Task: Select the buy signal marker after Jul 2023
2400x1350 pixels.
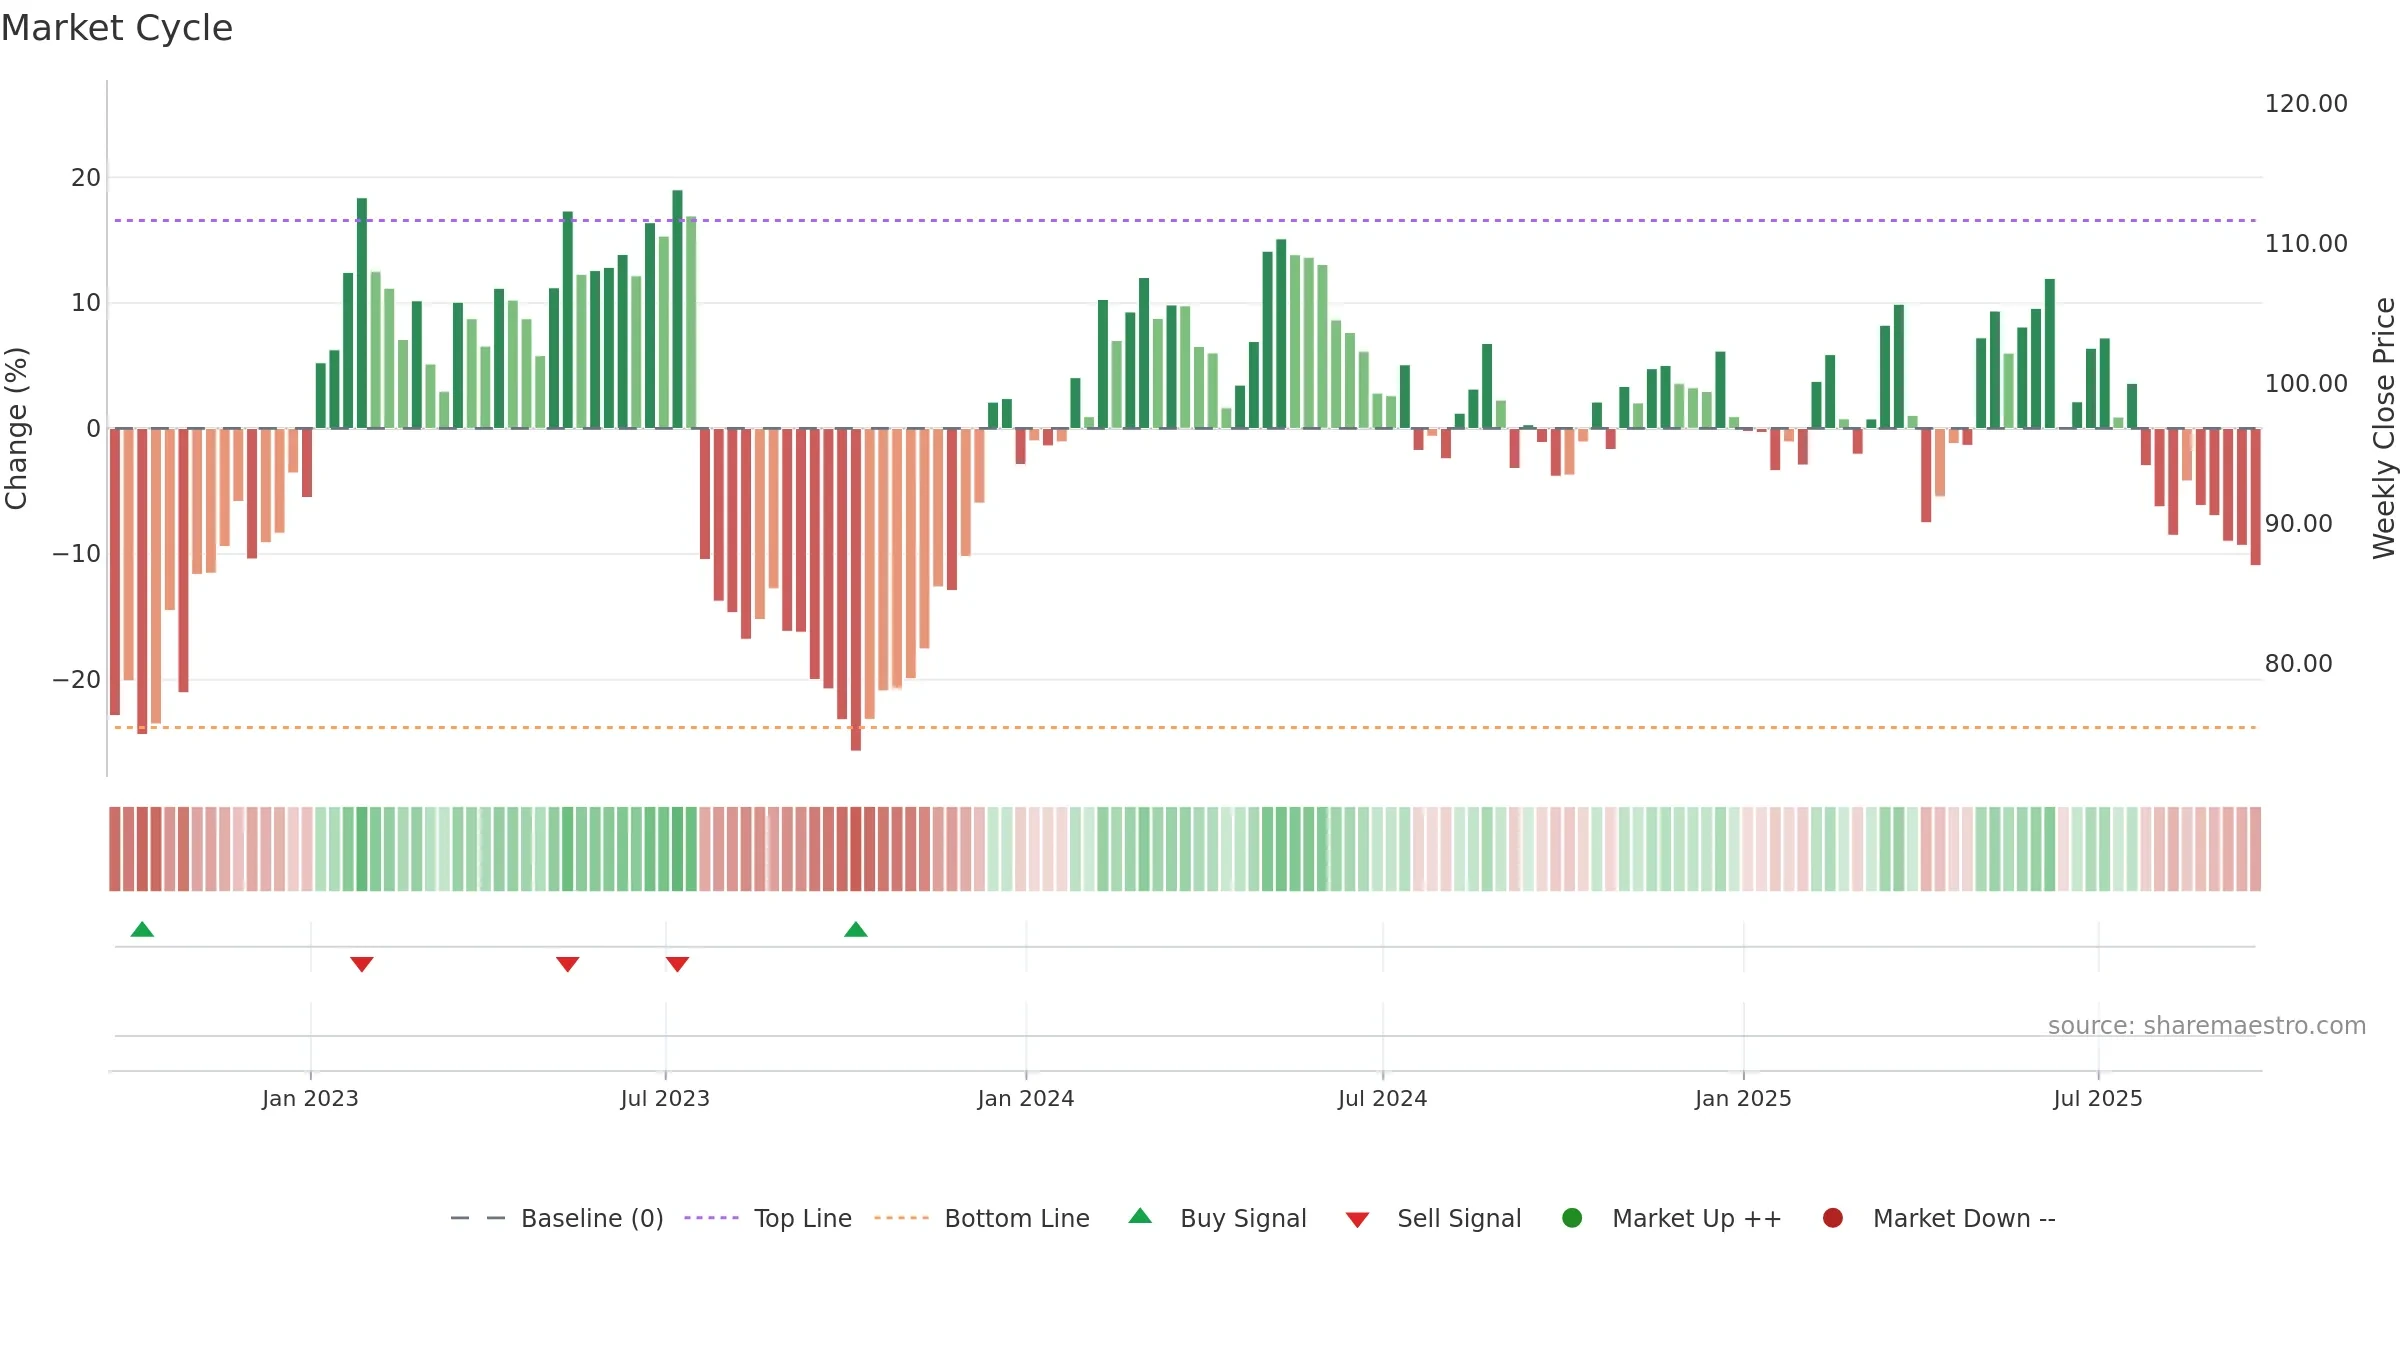Action: pos(856,930)
